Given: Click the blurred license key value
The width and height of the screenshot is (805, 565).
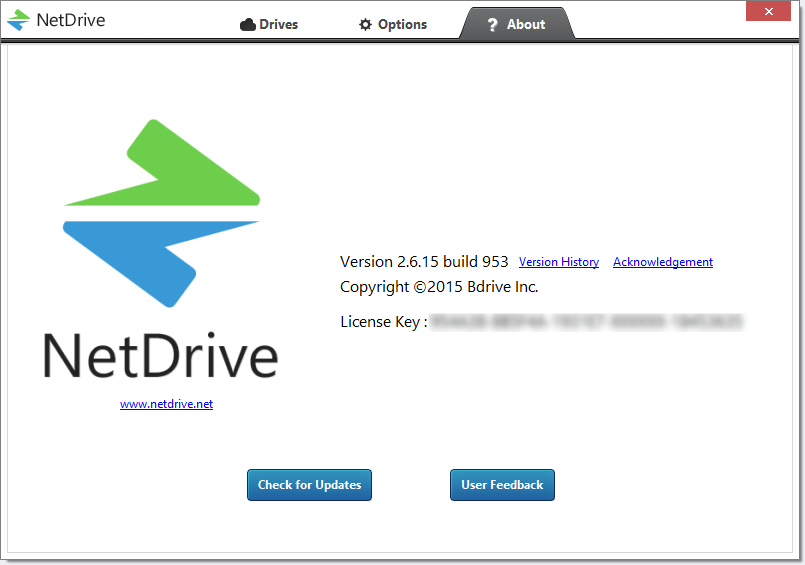Looking at the screenshot, I should click(586, 322).
